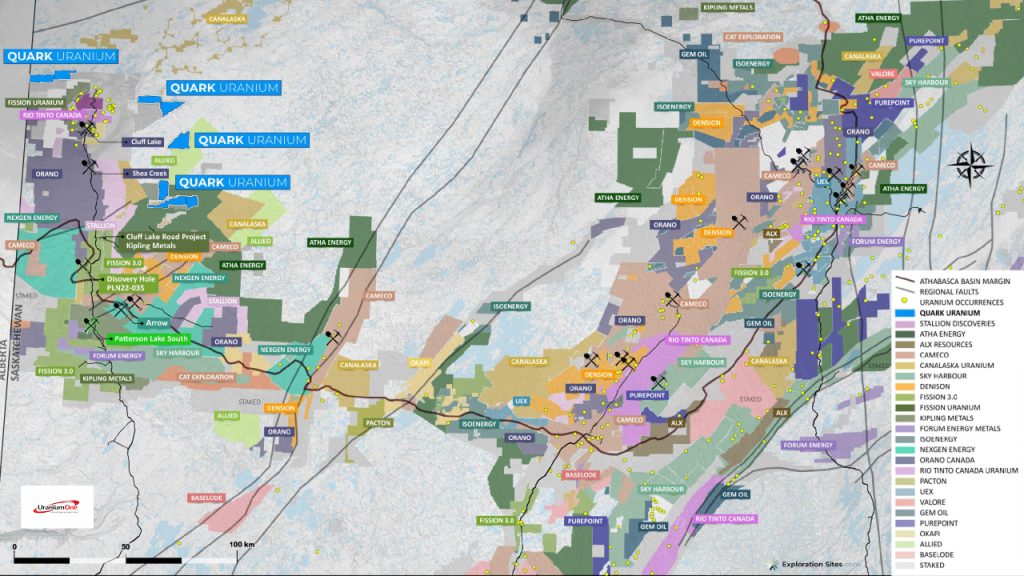Screen dimensions: 1024x576
Task: Click the Shea Creek map label
Action: [x=146, y=173]
